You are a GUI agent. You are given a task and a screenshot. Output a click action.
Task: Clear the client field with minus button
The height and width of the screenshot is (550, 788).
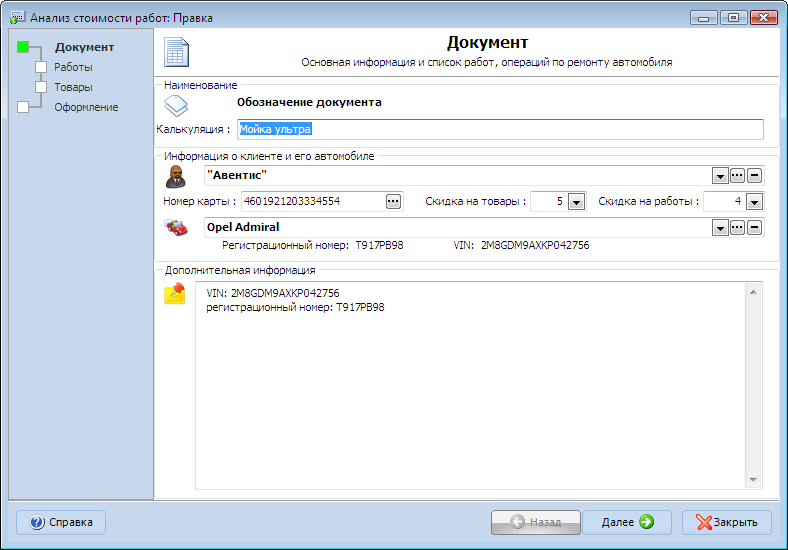755,176
